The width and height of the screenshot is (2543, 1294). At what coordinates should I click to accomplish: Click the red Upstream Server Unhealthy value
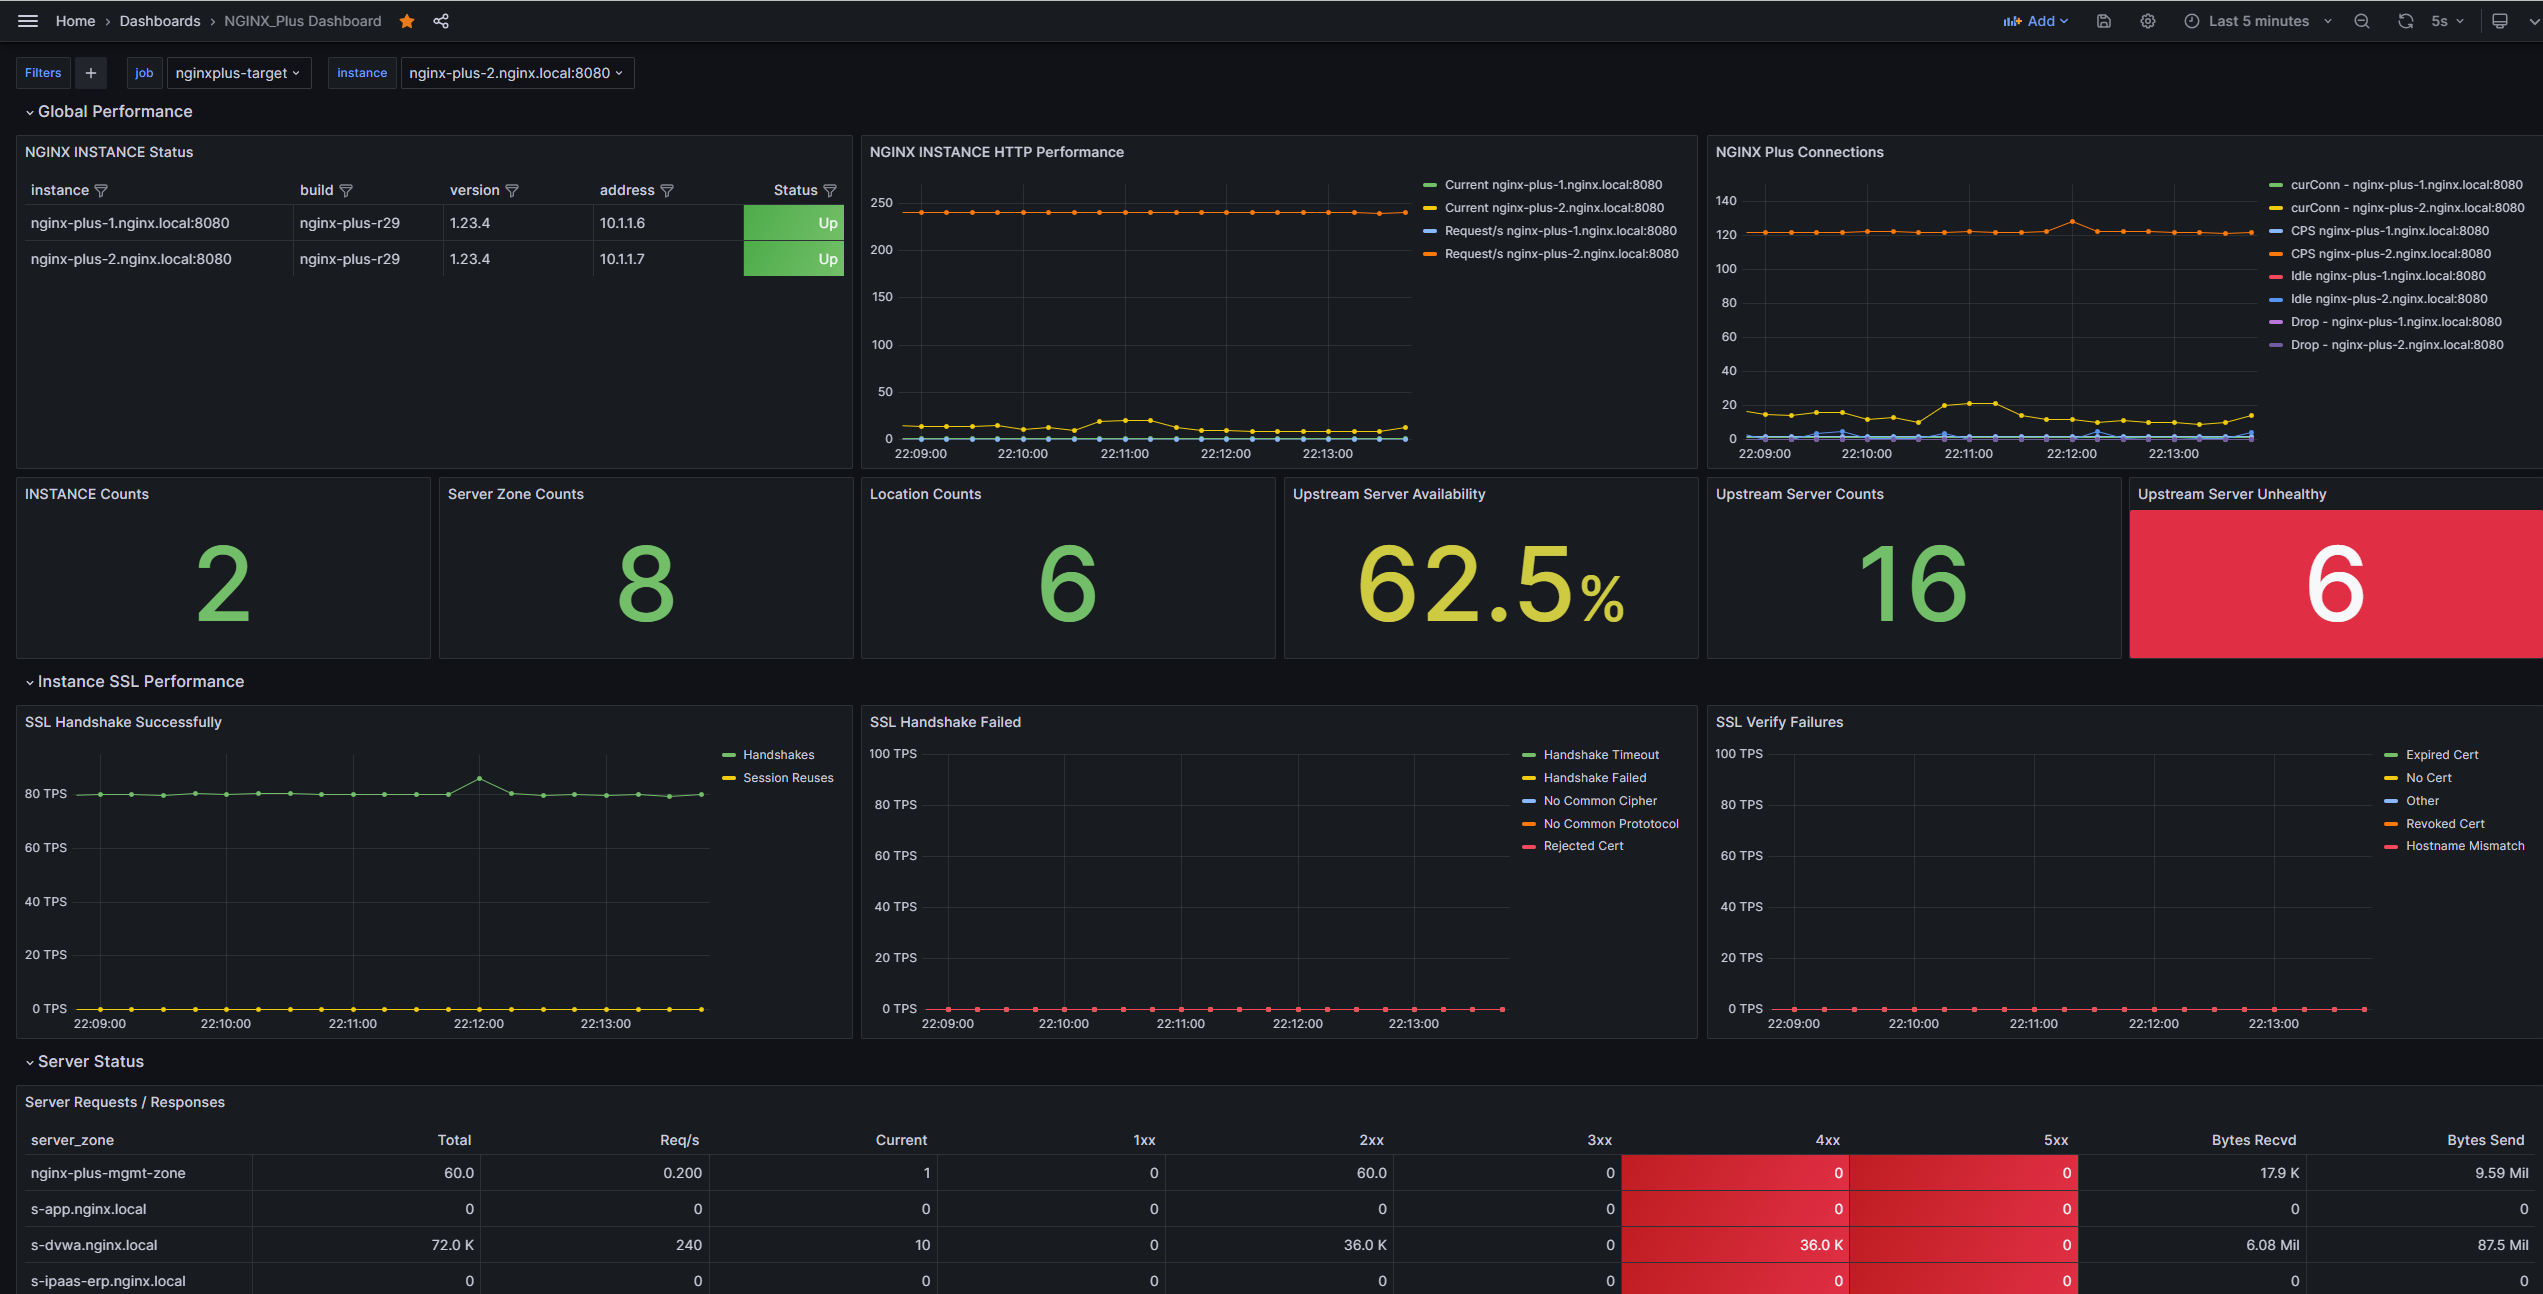(x=2335, y=584)
